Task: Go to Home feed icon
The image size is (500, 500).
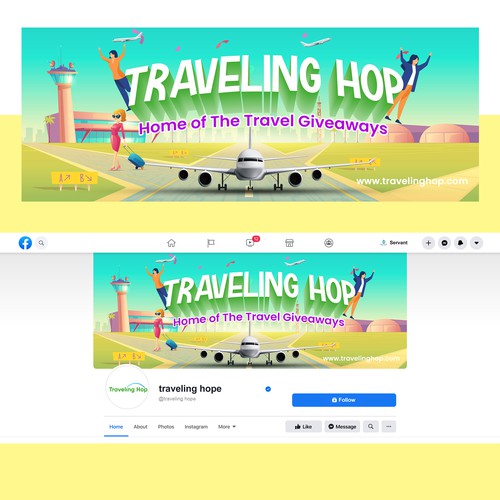Action: (171, 243)
